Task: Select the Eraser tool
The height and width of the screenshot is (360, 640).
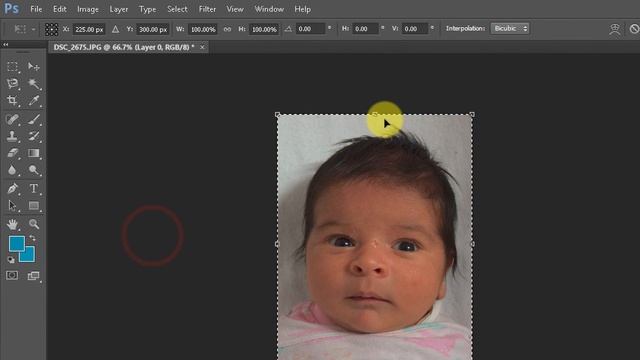Action: click(12, 153)
